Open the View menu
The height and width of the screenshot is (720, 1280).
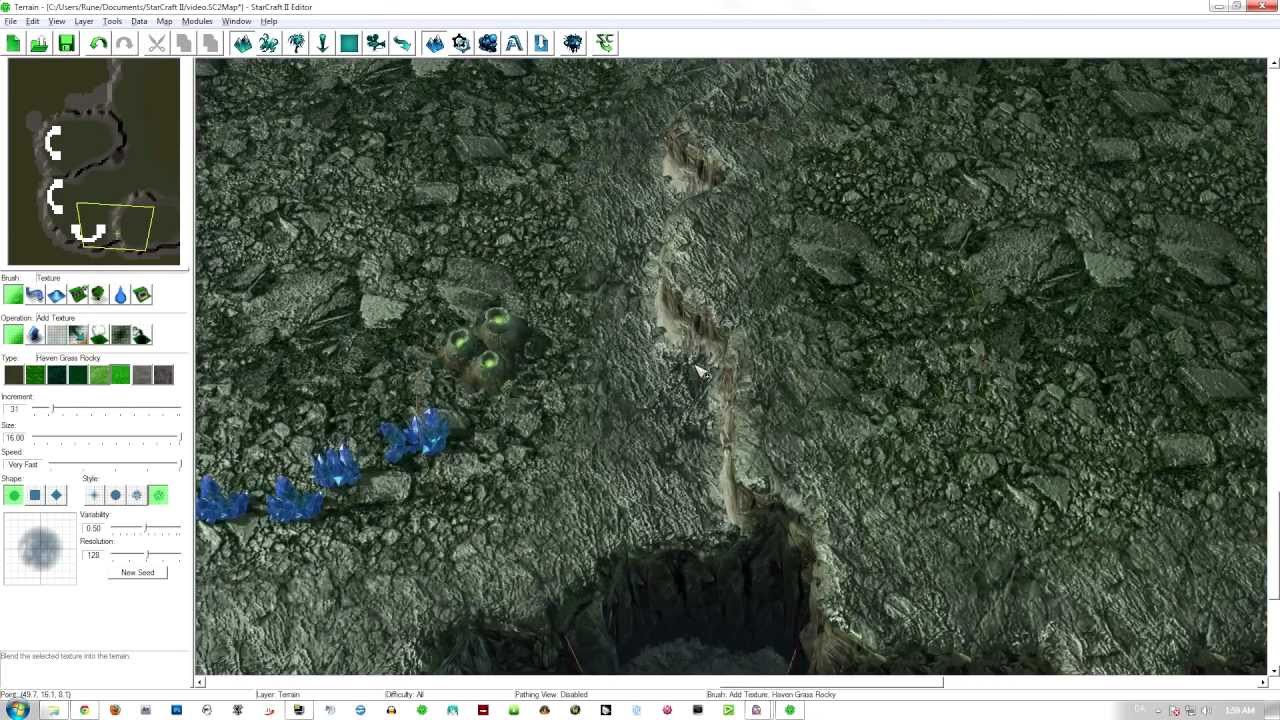(x=57, y=21)
